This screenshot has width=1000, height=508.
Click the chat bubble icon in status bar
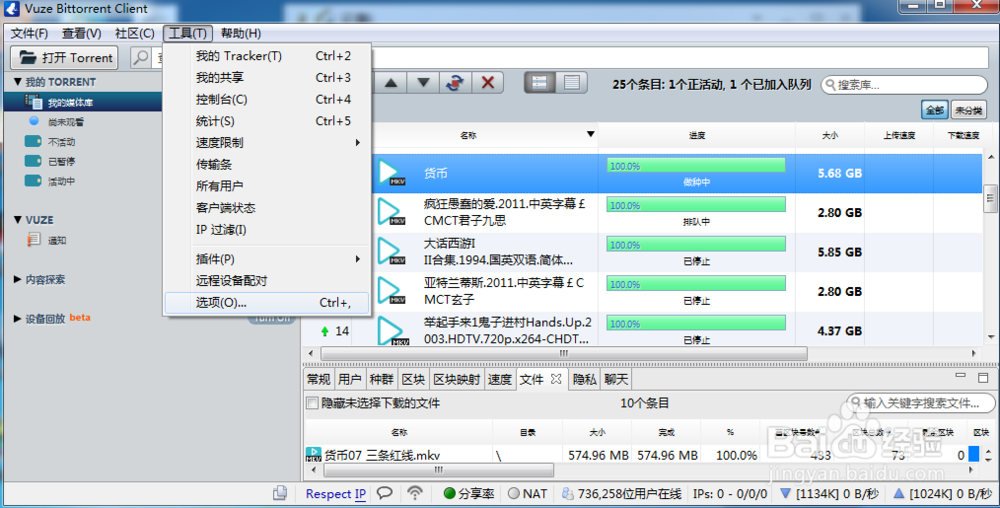click(x=385, y=493)
